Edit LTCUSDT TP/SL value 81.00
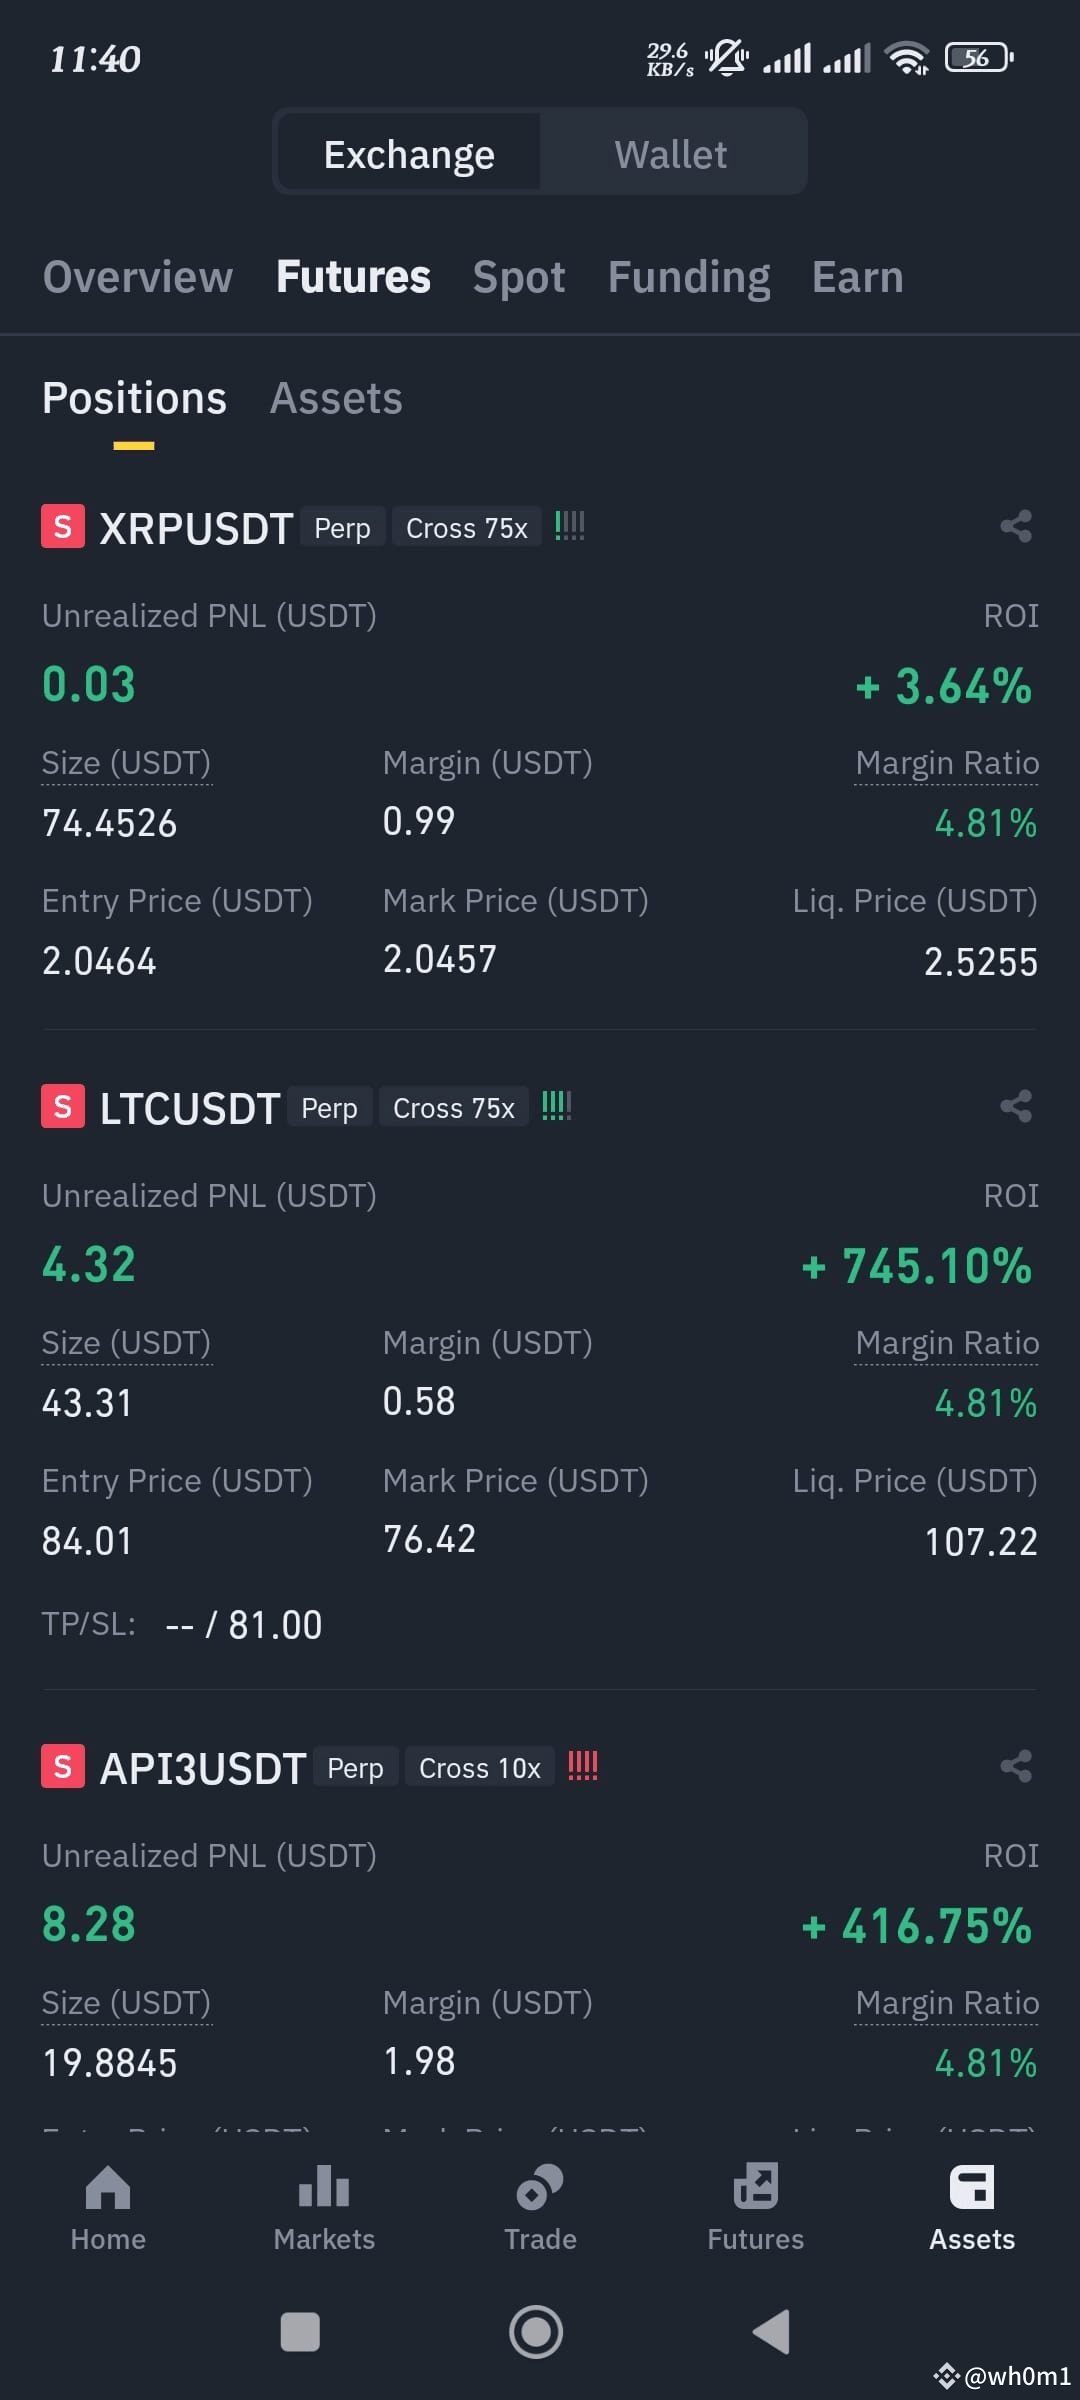1080x2400 pixels. click(x=275, y=1625)
